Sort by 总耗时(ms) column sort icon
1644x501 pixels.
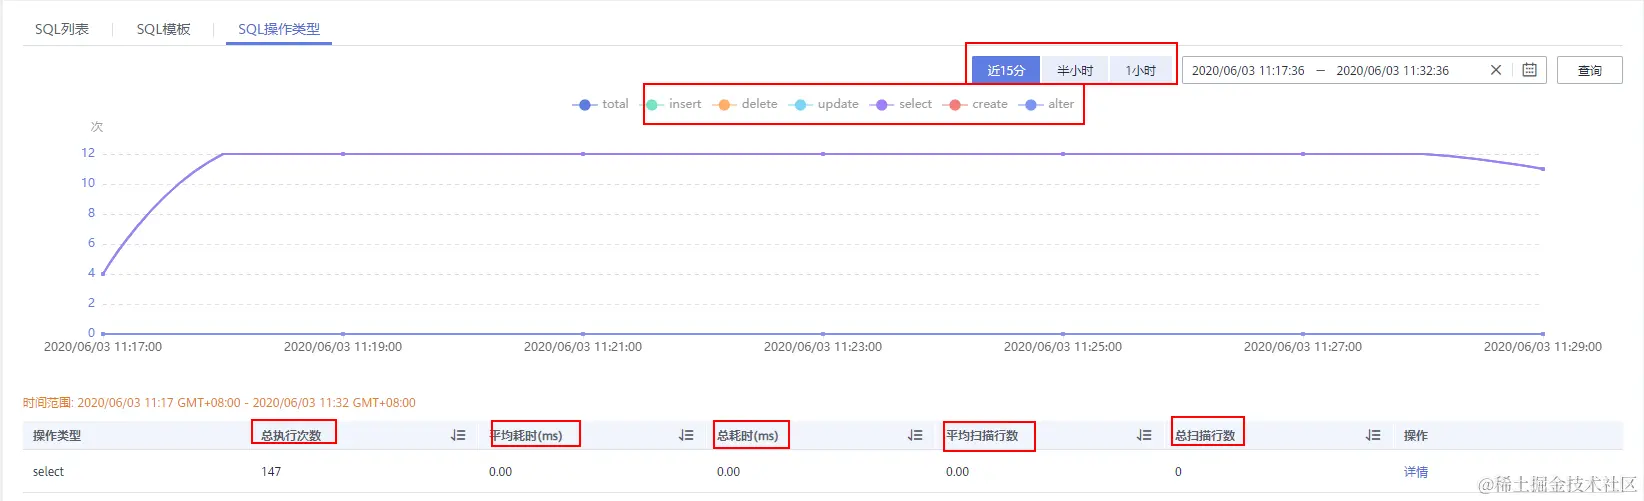click(915, 435)
